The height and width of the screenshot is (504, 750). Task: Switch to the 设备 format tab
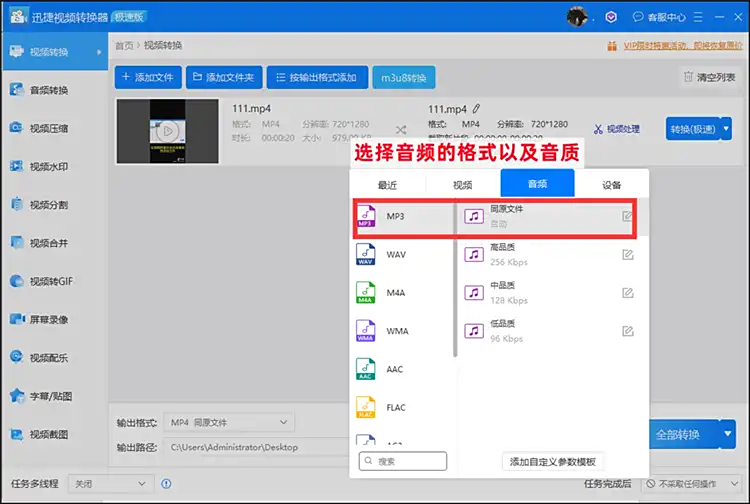click(x=611, y=185)
